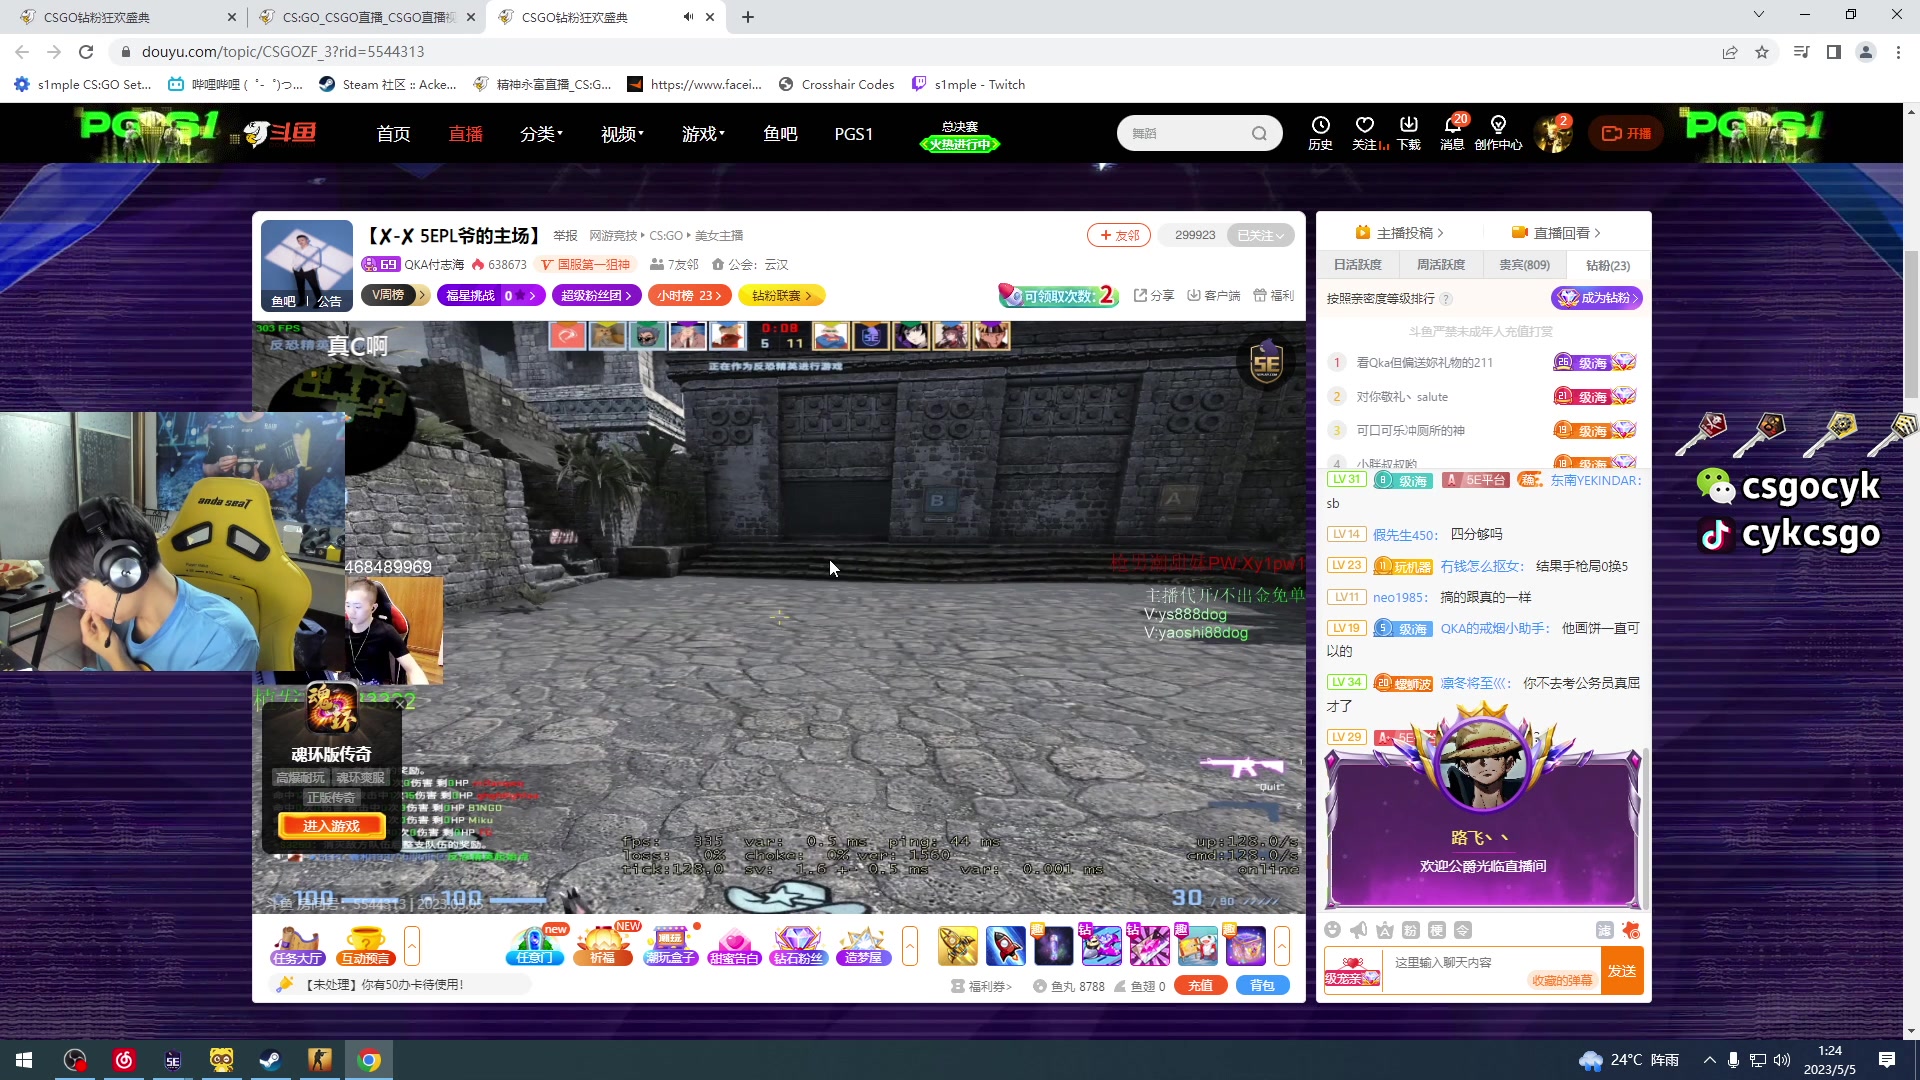Open 鱼吧 in navigation
The image size is (1920, 1080).
(x=780, y=133)
